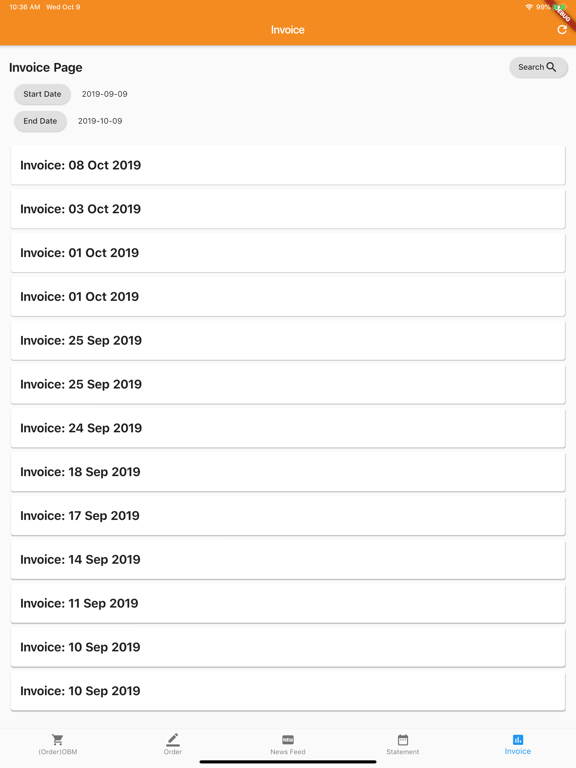Open Invoice: 08 Oct 2019 card

coord(288,165)
